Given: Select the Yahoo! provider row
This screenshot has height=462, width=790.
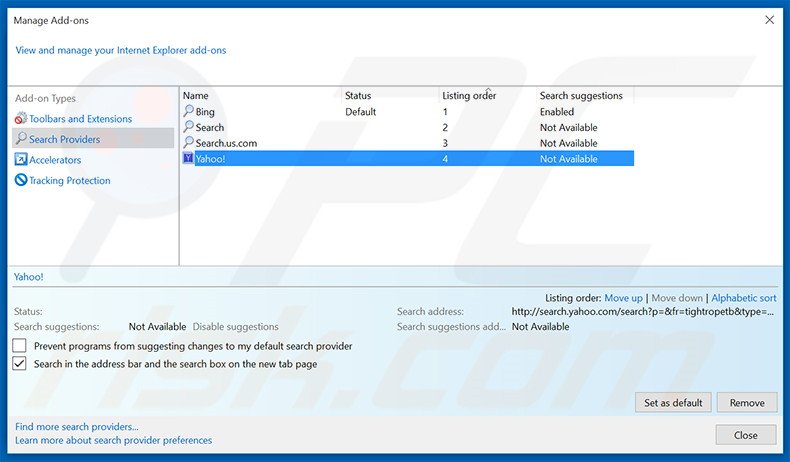Looking at the screenshot, I should click(408, 158).
